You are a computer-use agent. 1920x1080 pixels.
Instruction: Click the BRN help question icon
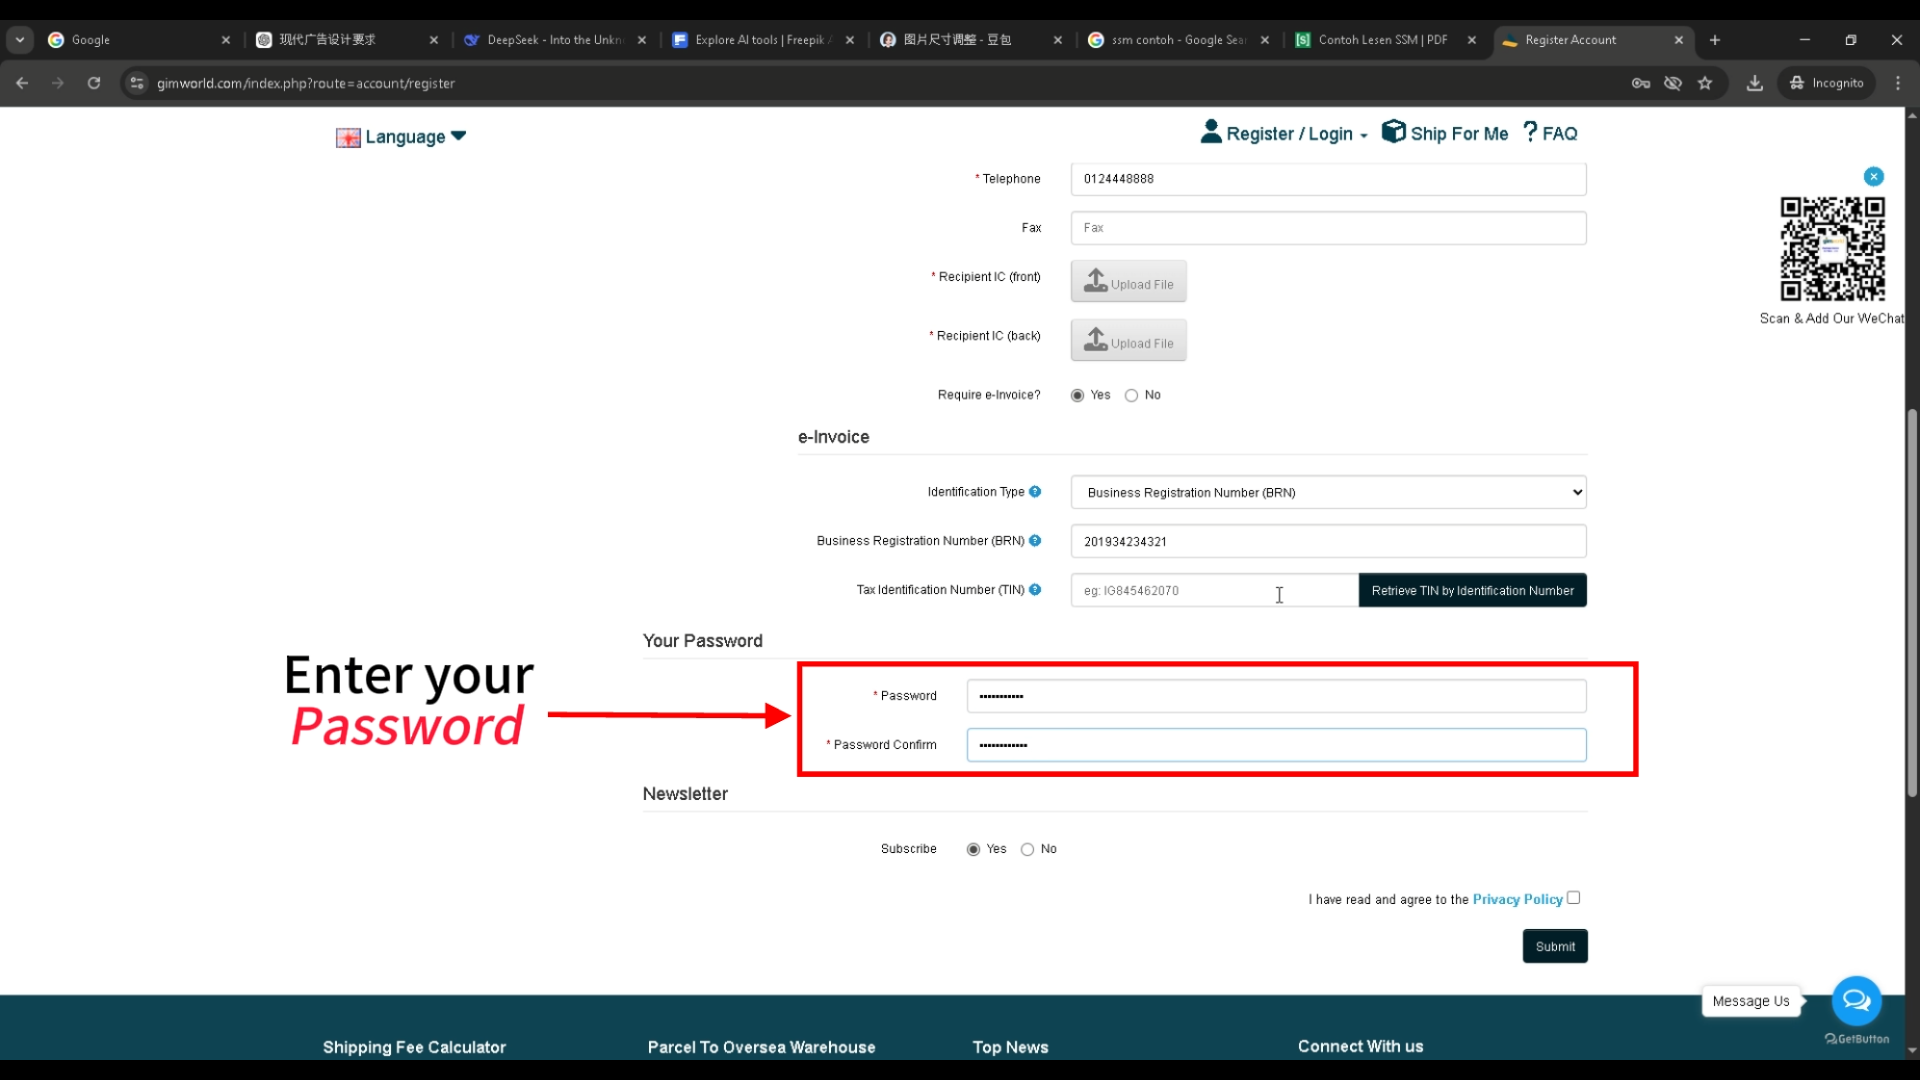[x=1035, y=541]
